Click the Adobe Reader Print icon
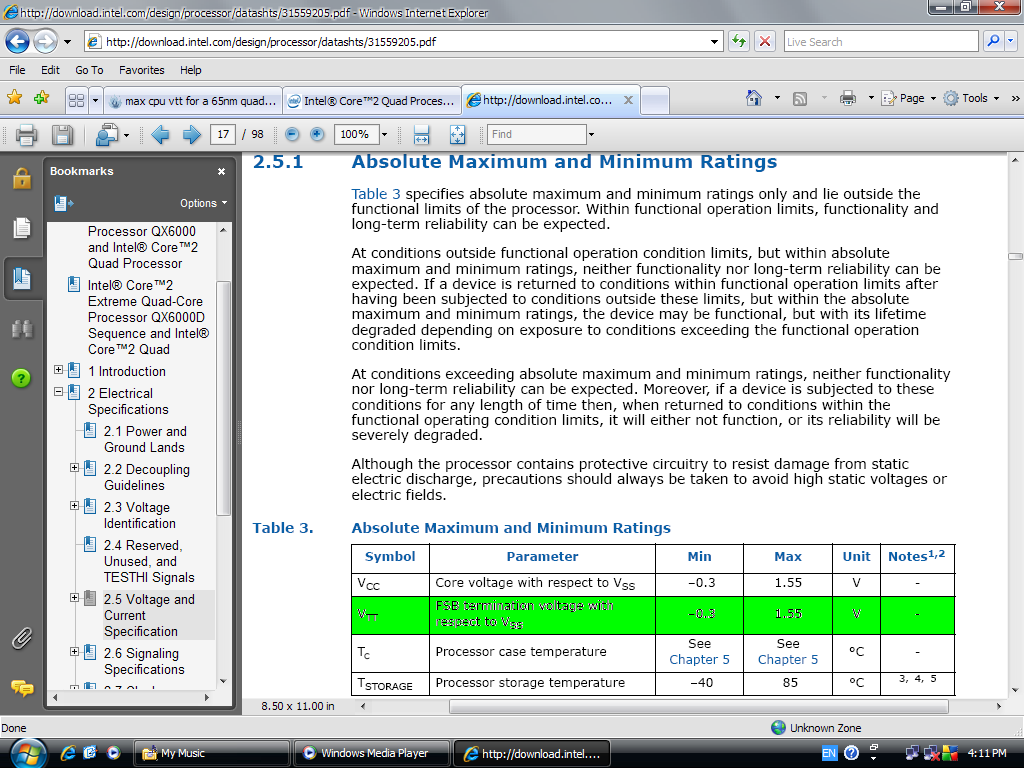 (26, 135)
